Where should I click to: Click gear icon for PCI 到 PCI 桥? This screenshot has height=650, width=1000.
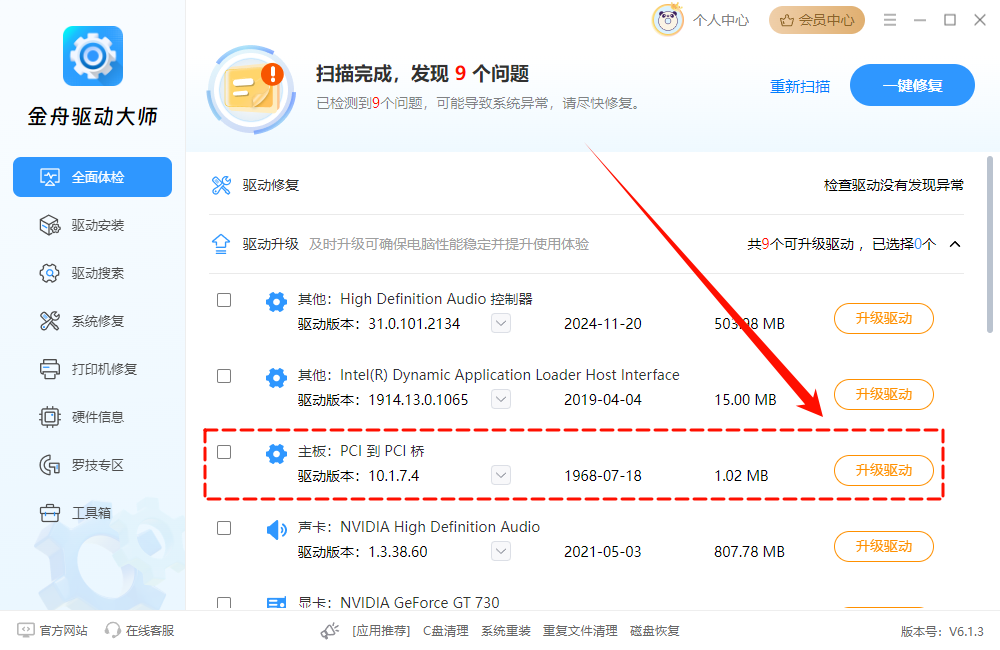coord(276,454)
